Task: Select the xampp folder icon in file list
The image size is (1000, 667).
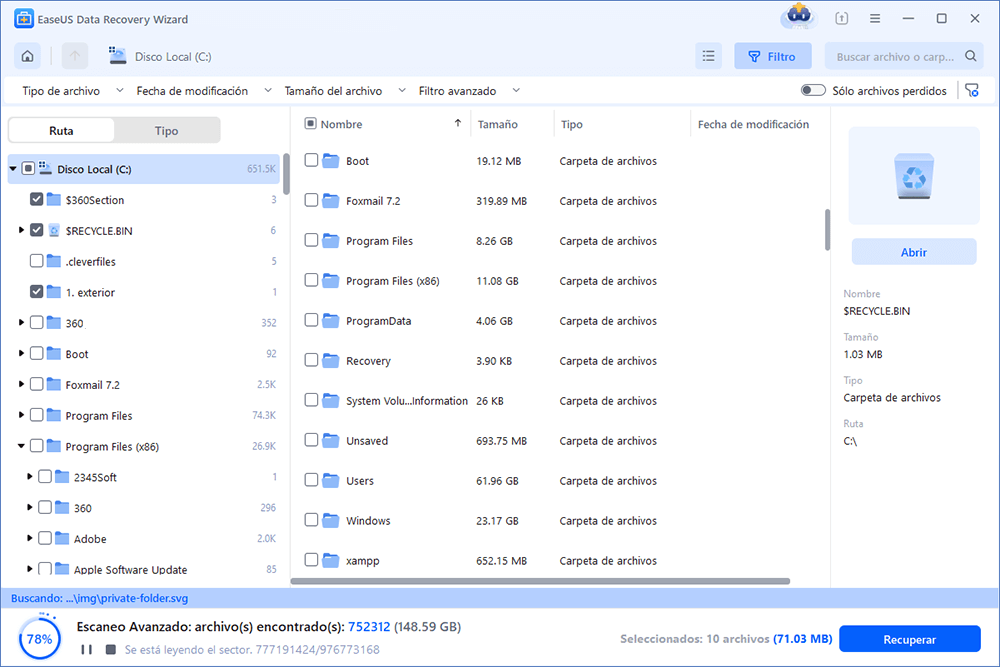Action: (330, 561)
